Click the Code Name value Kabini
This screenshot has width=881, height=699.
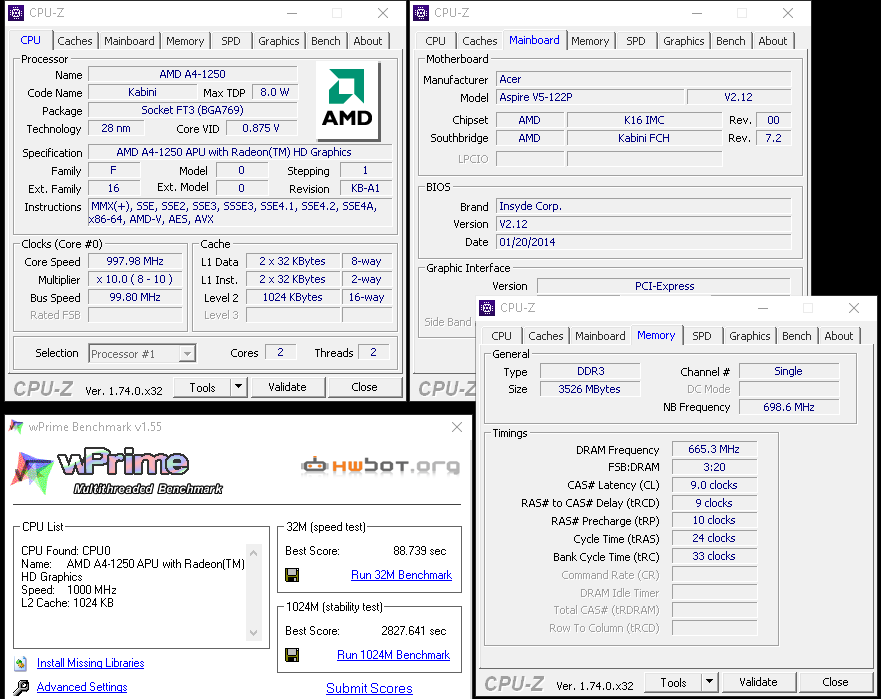142,92
